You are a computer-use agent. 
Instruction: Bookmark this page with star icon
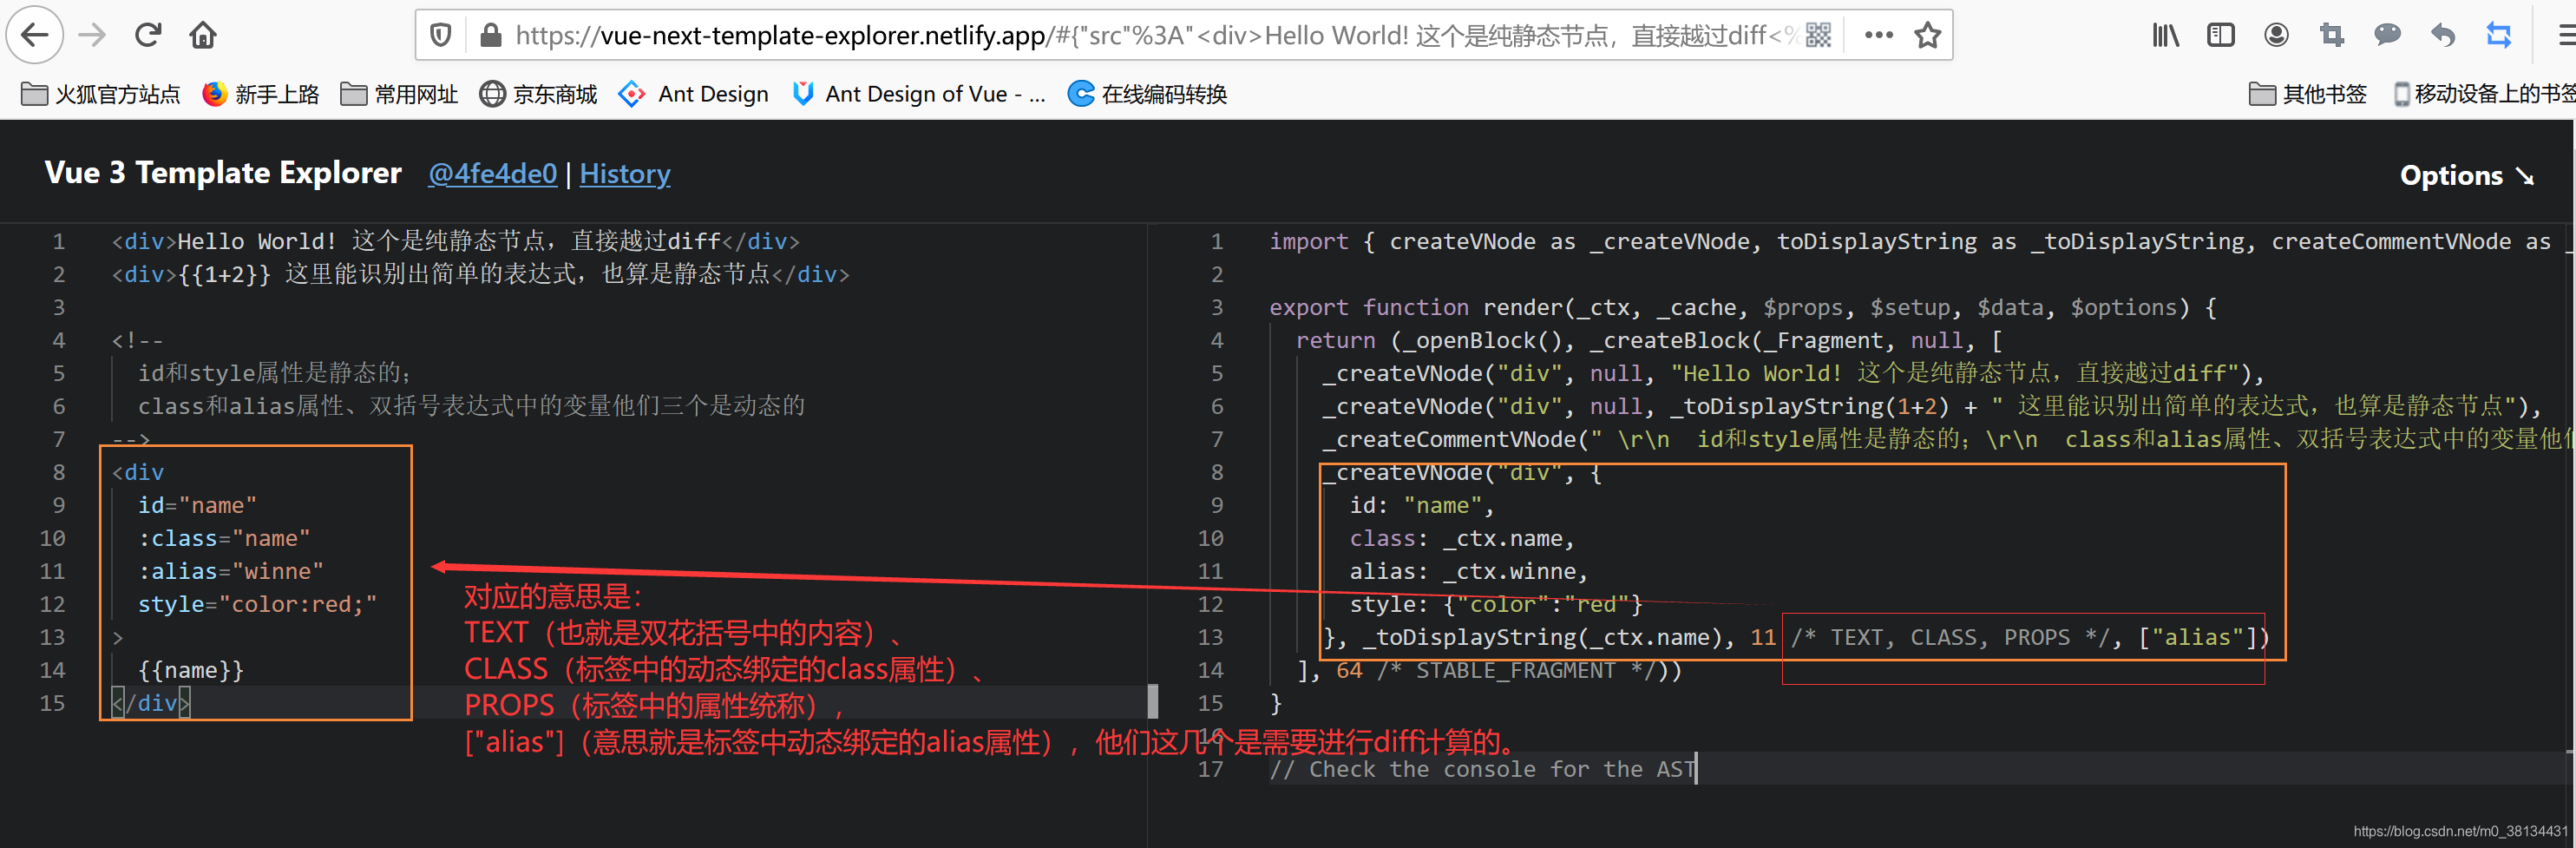(x=1927, y=36)
